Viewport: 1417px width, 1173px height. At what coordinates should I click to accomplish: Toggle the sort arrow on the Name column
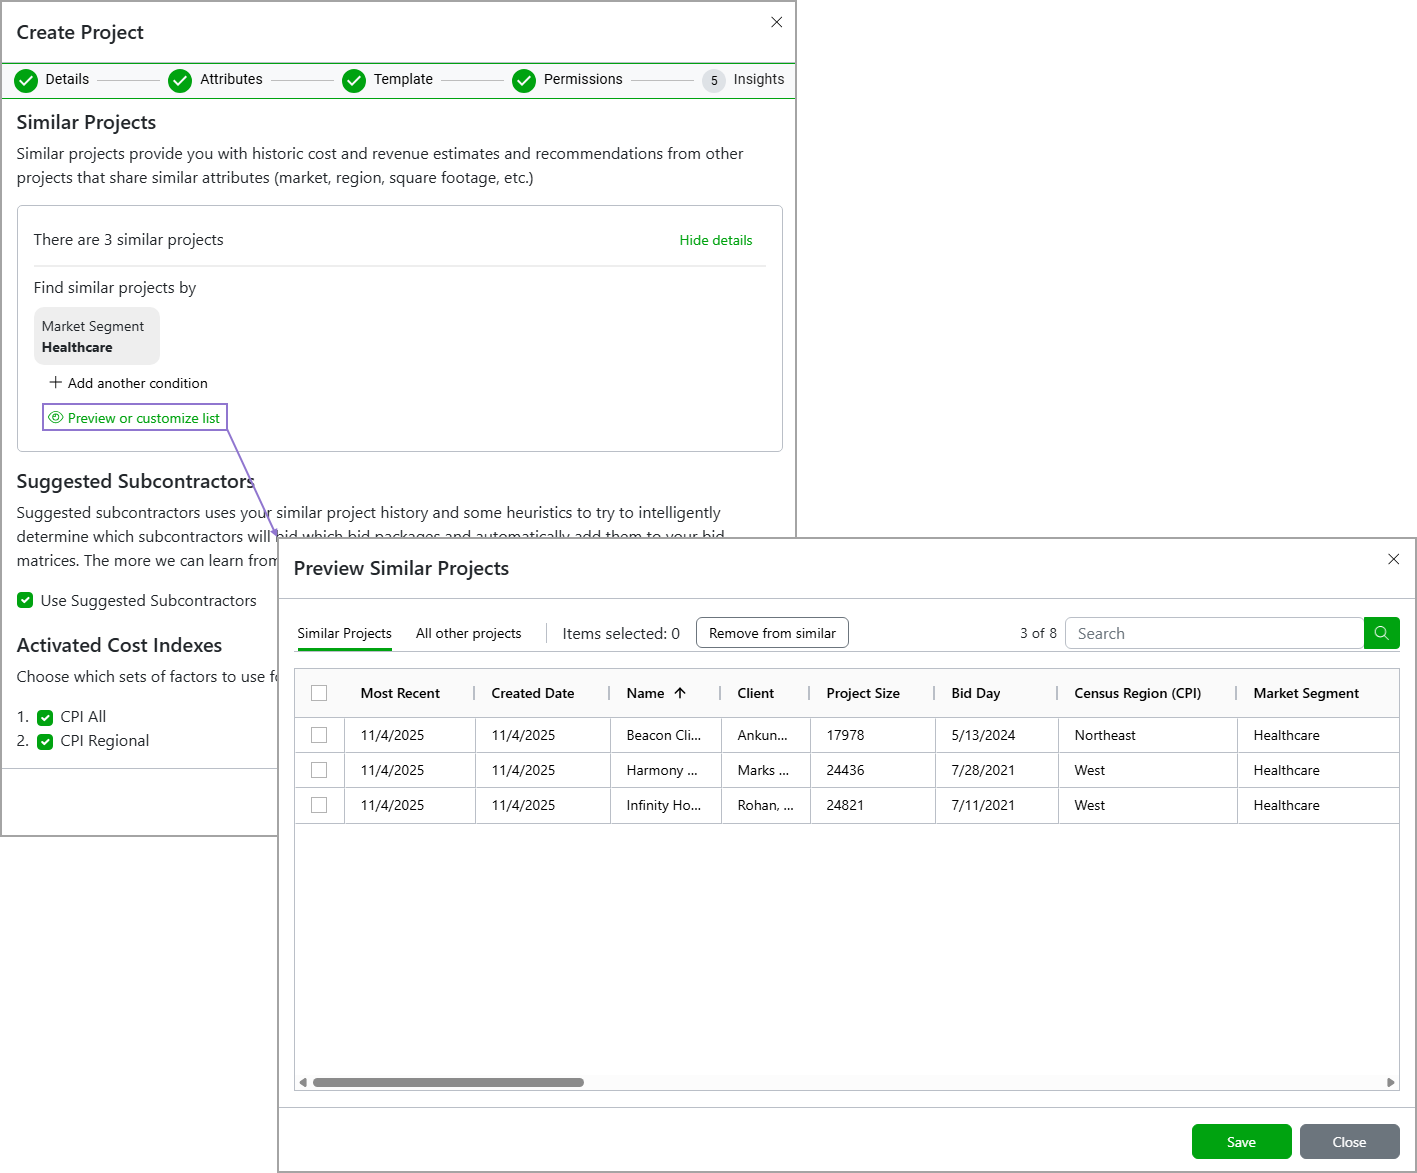(x=679, y=692)
